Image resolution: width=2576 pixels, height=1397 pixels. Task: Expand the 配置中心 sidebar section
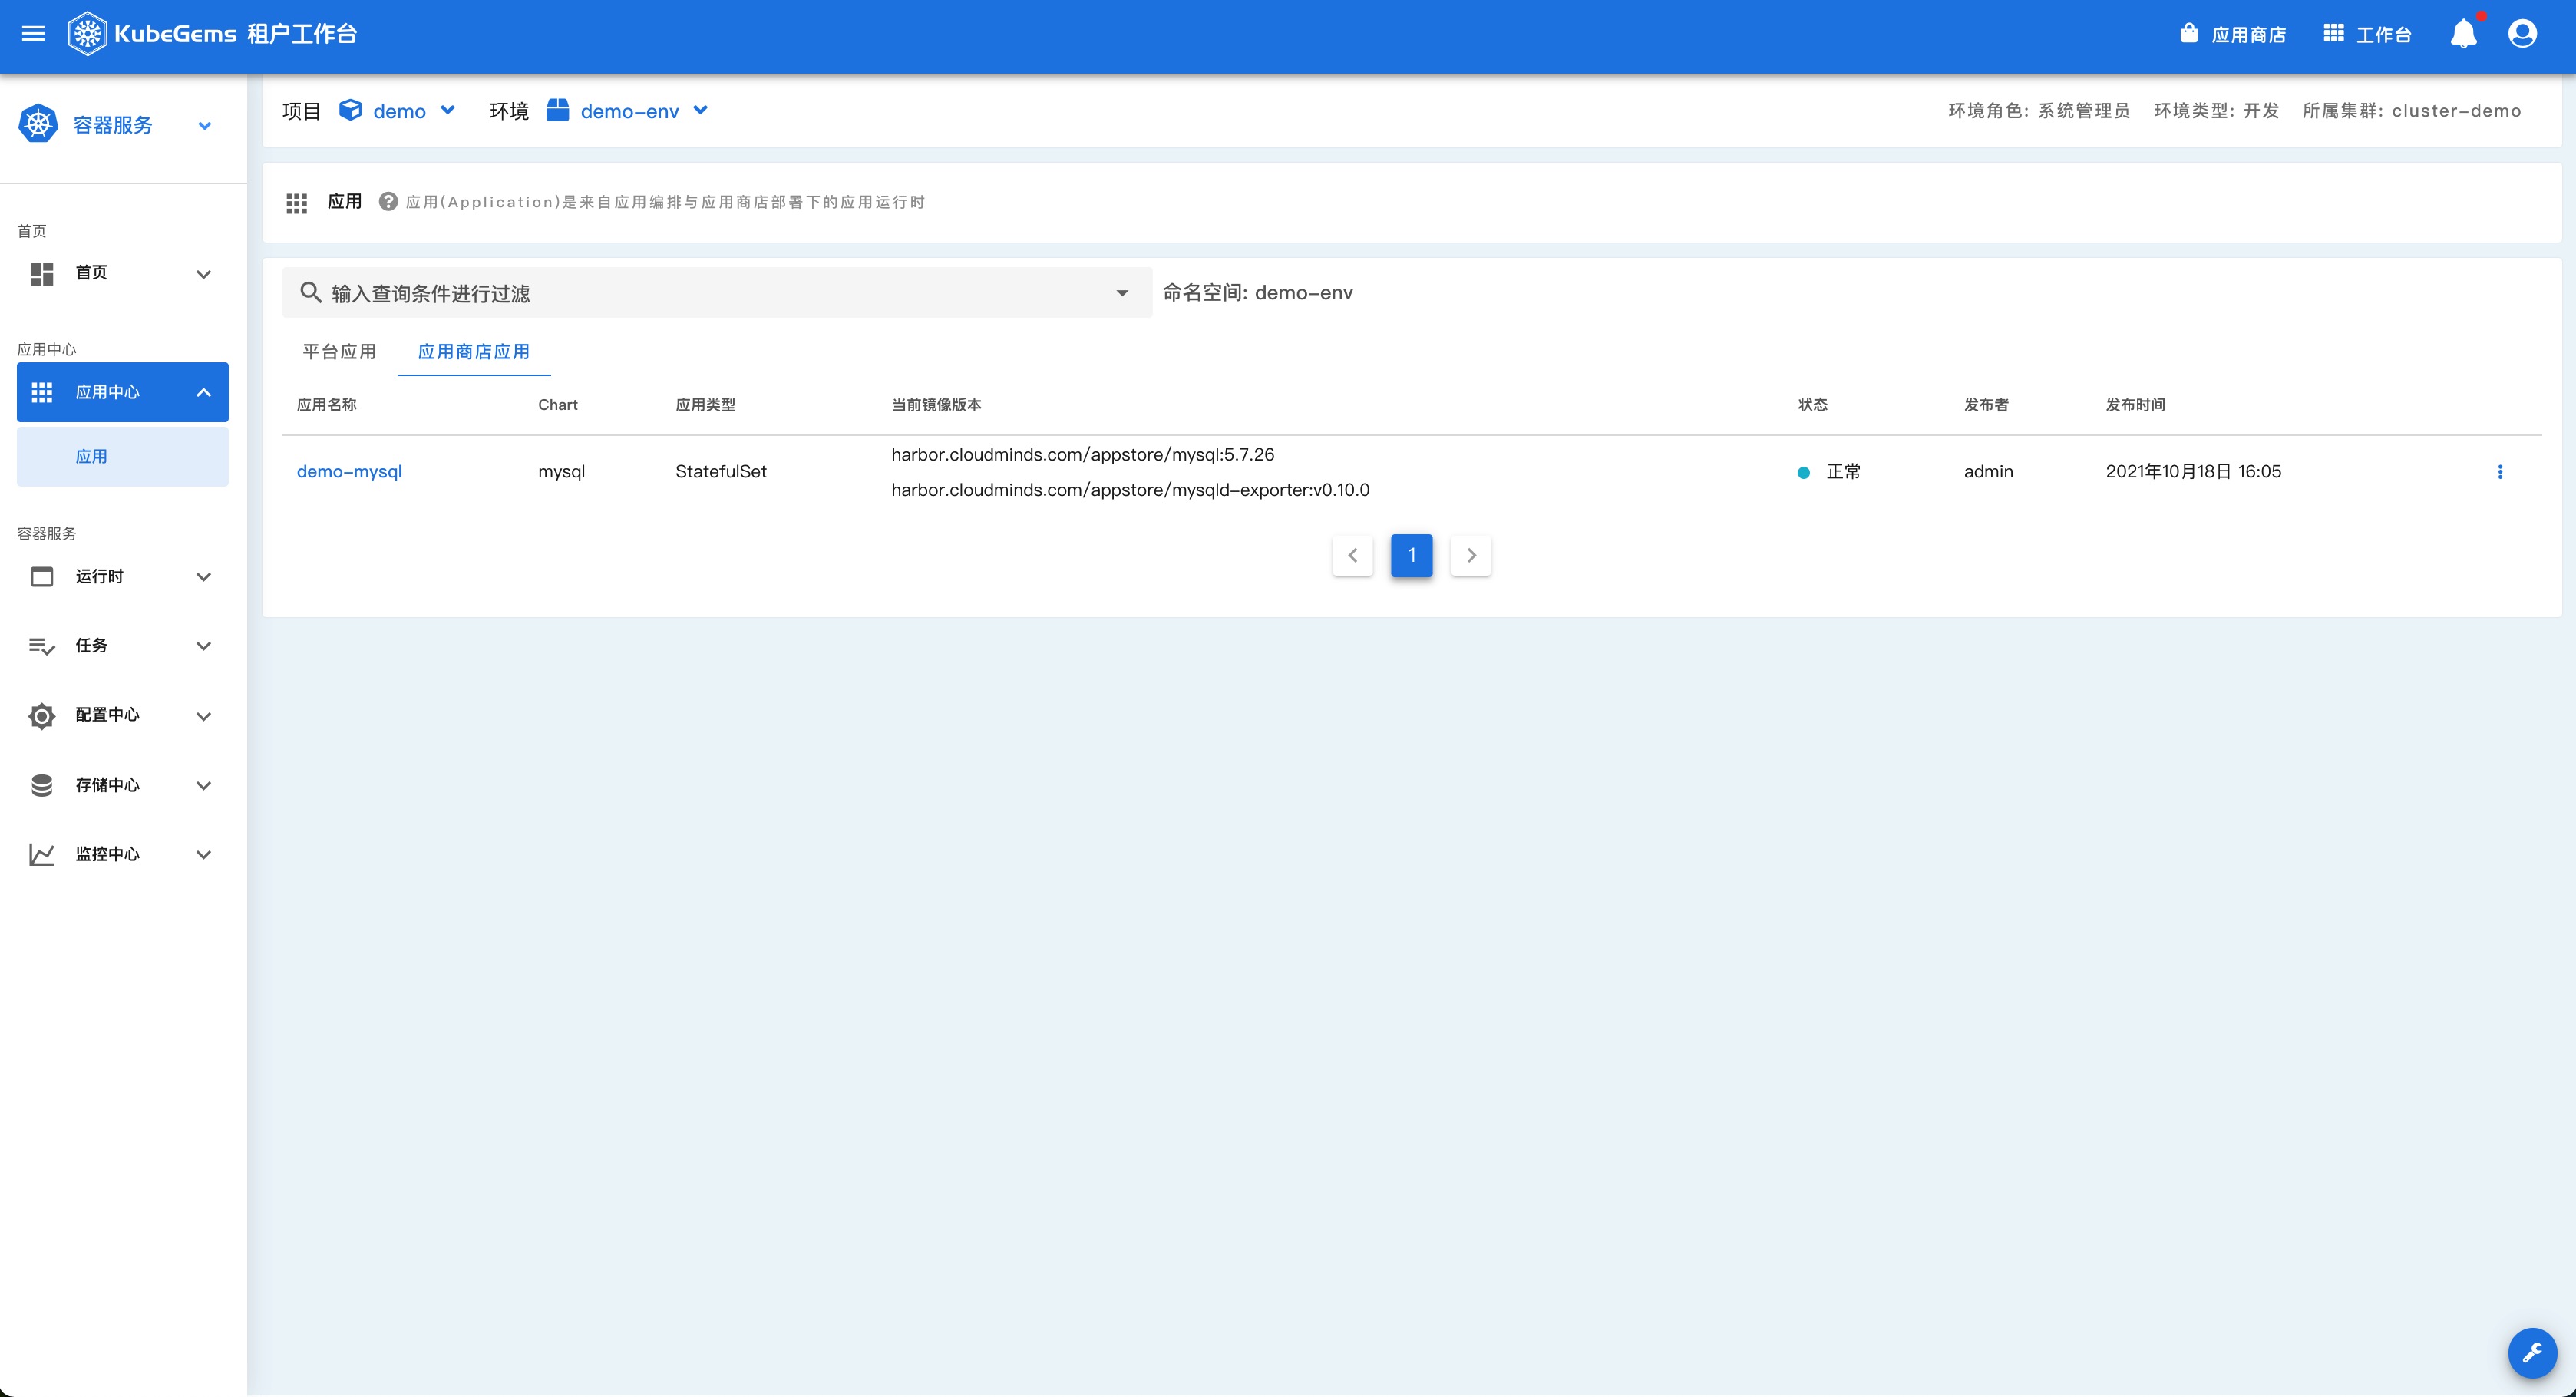(204, 716)
